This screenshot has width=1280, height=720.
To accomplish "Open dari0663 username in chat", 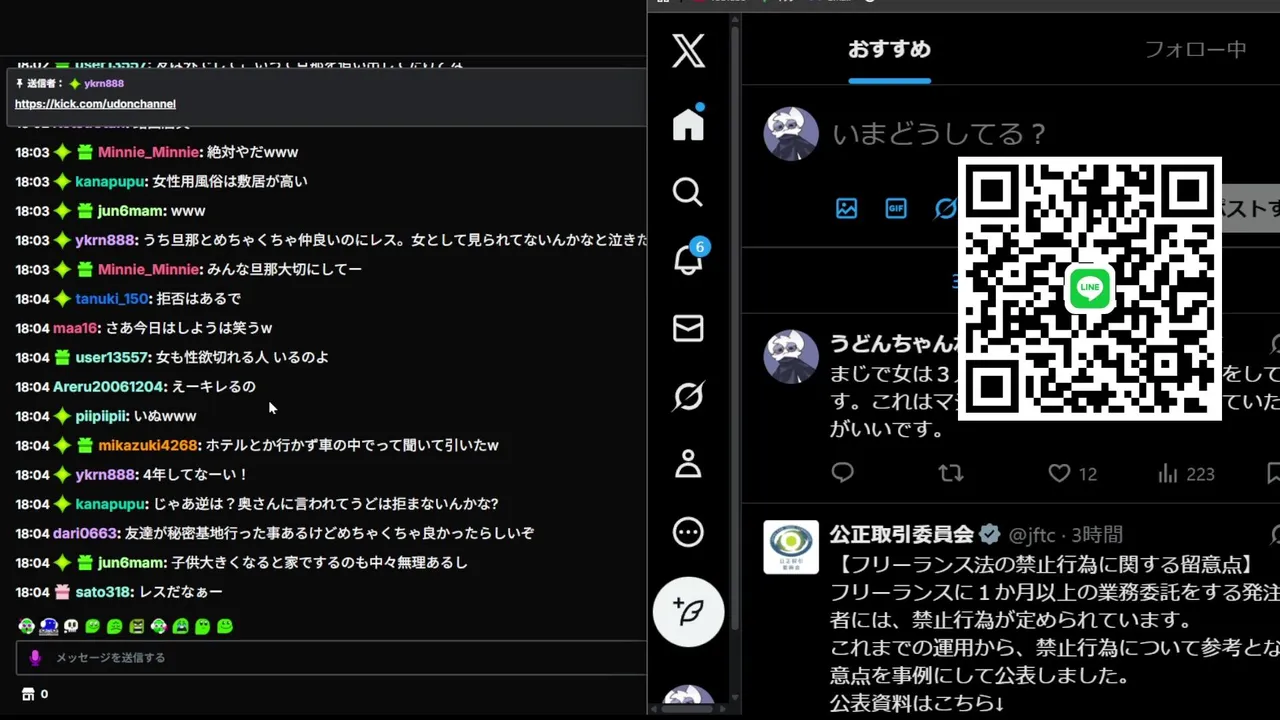I will point(85,533).
